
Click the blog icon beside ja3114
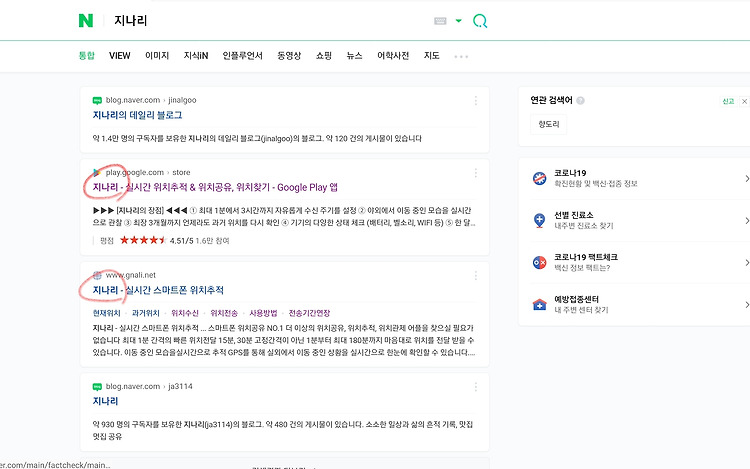point(97,387)
